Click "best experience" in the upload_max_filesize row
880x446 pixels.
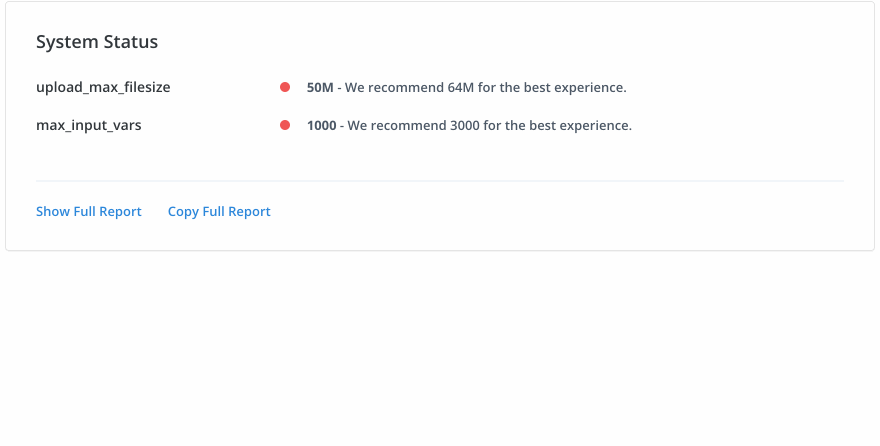(577, 88)
